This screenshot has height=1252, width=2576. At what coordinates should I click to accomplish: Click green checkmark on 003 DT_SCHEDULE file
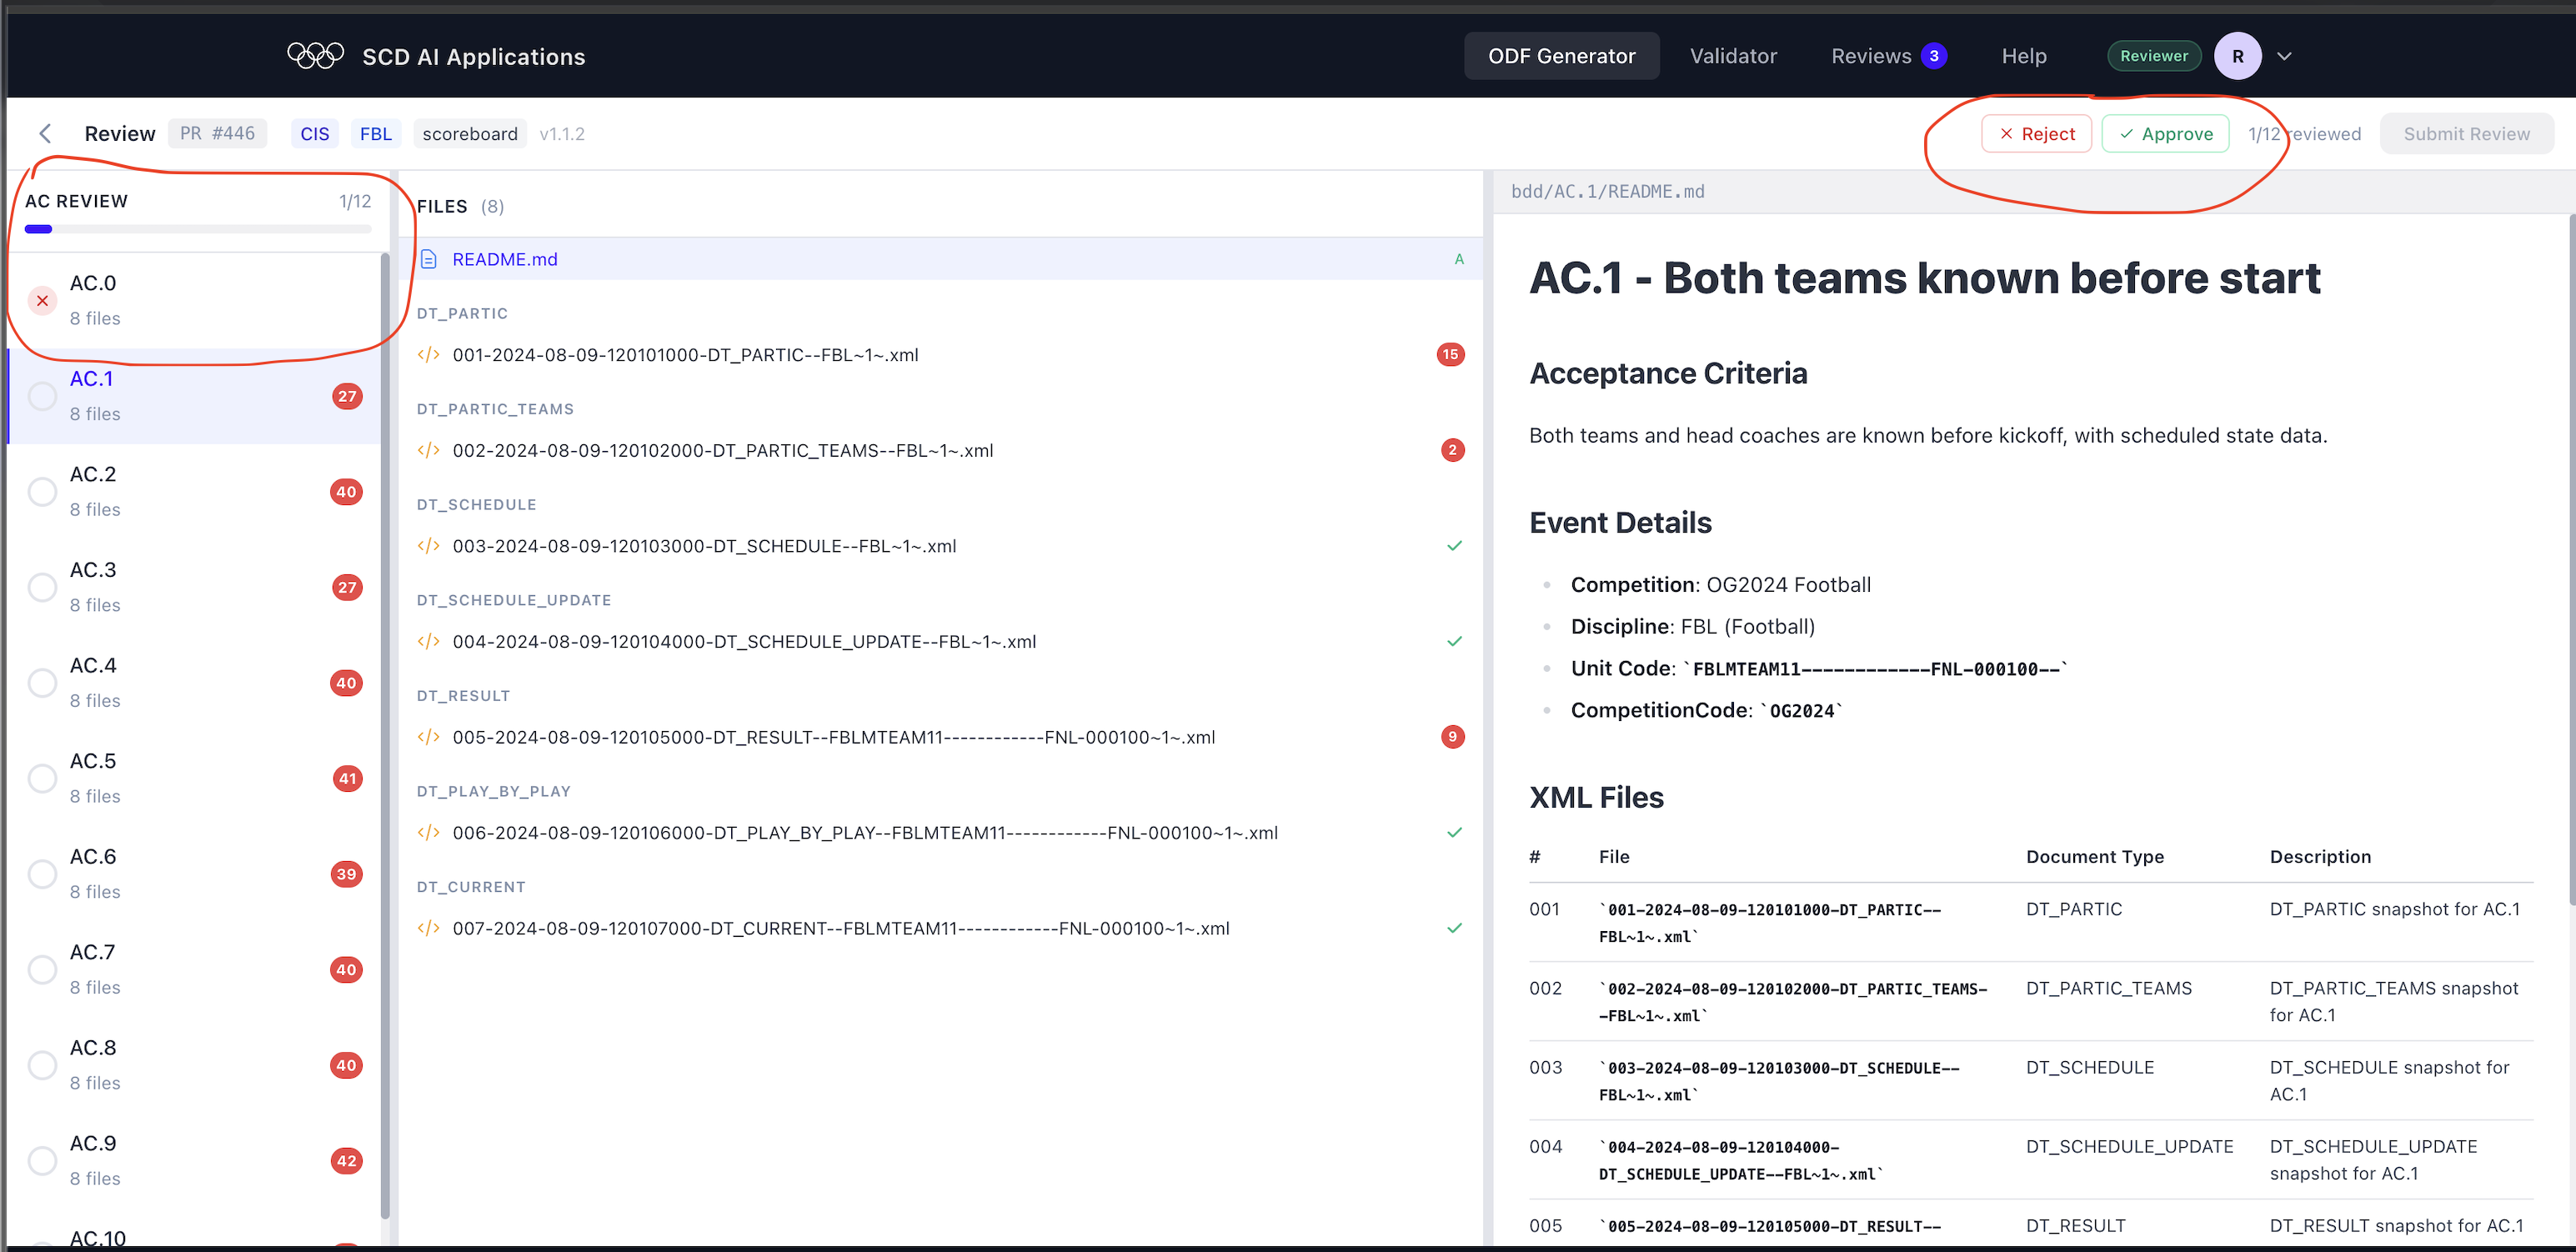pyautogui.click(x=1455, y=545)
